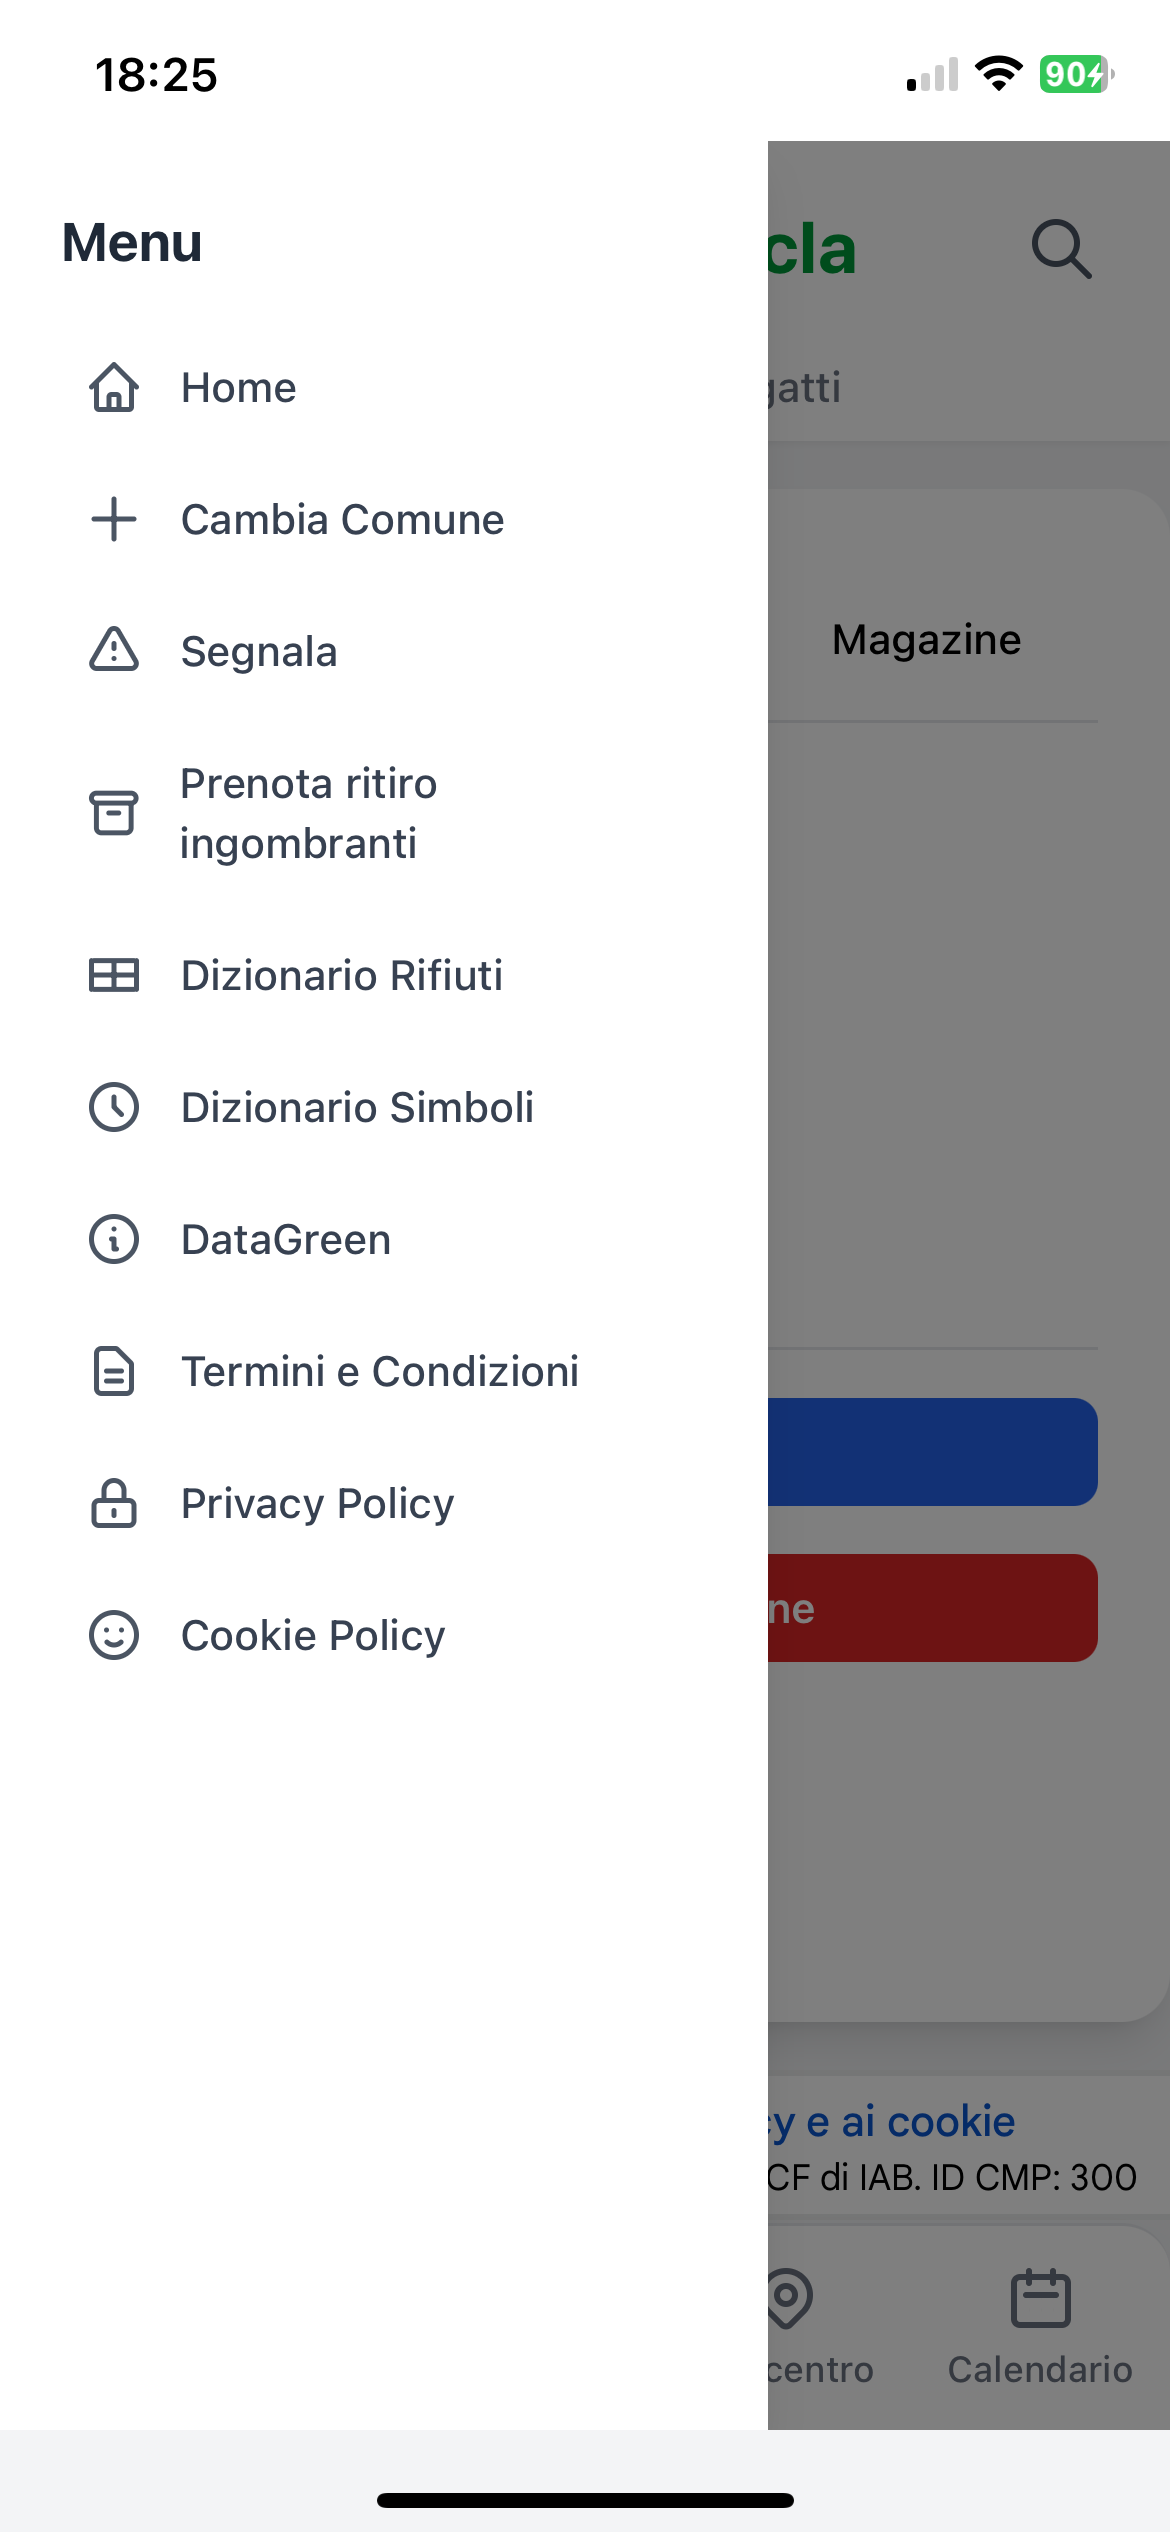Viewport: 1170px width, 2532px height.
Task: Tap the DataGreen info circle icon
Action: click(114, 1240)
